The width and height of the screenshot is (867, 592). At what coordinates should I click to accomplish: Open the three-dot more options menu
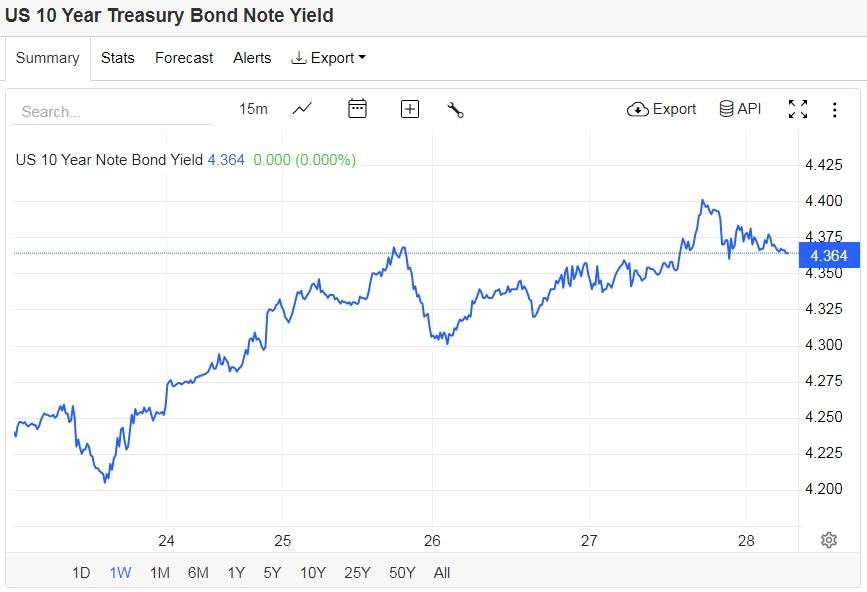tap(834, 109)
